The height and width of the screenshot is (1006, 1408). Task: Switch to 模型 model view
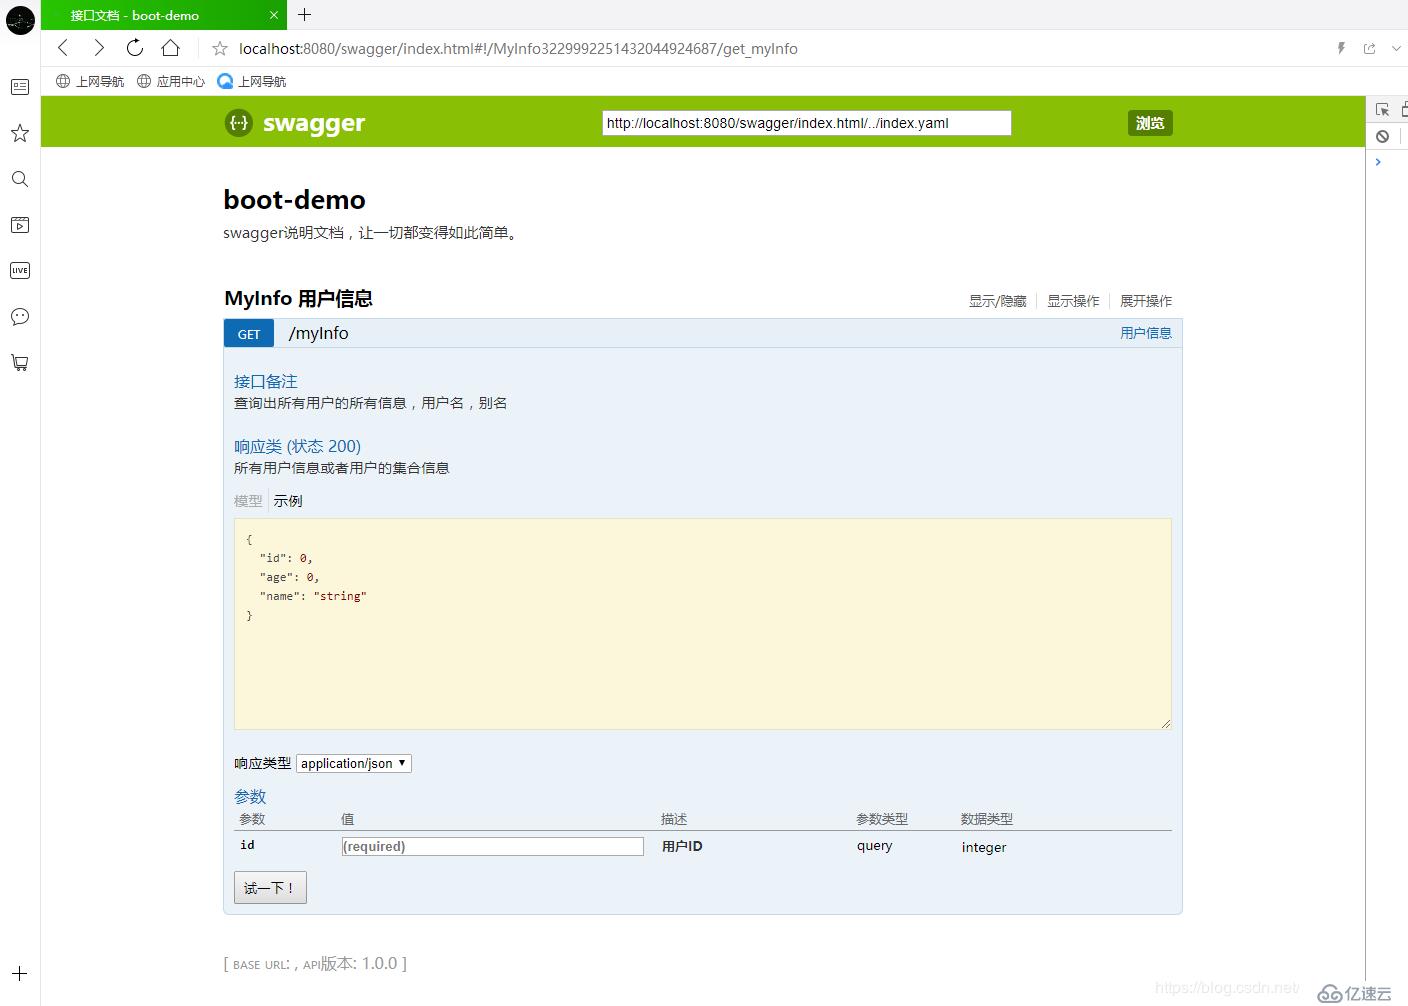(x=248, y=501)
